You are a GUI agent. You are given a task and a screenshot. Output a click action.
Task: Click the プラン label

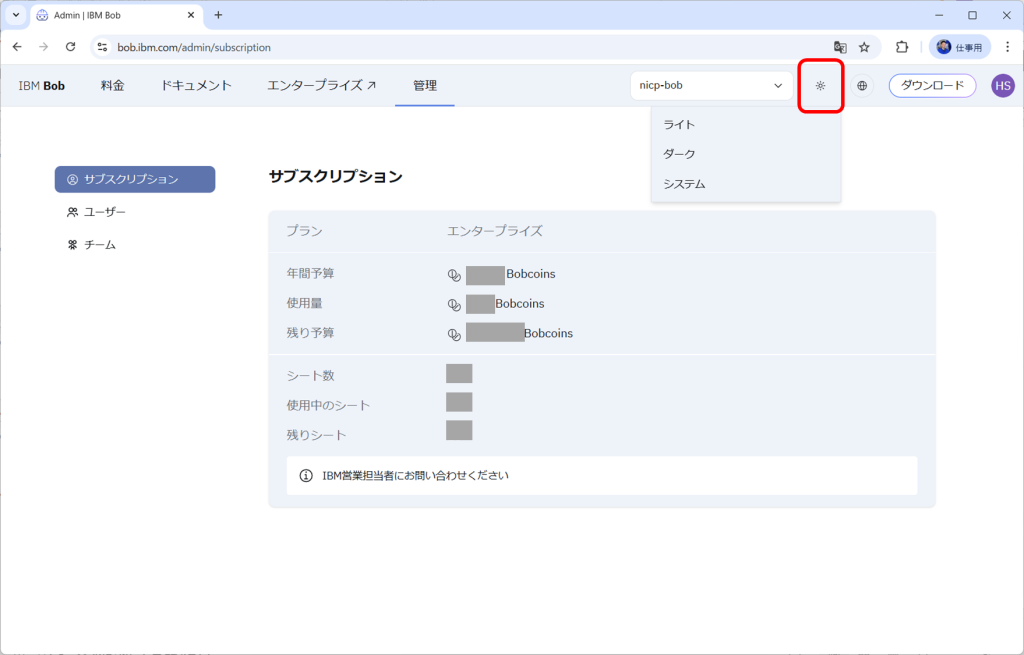click(x=304, y=231)
